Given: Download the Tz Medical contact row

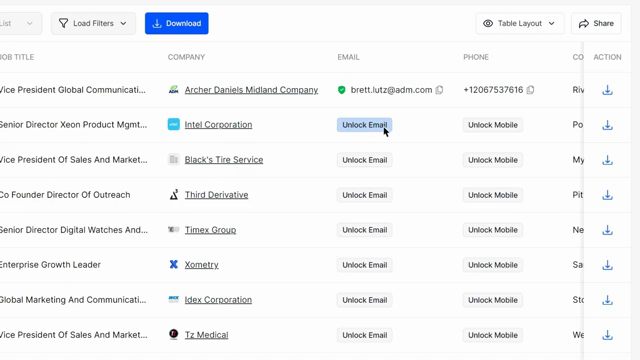Looking at the screenshot, I should point(607,335).
